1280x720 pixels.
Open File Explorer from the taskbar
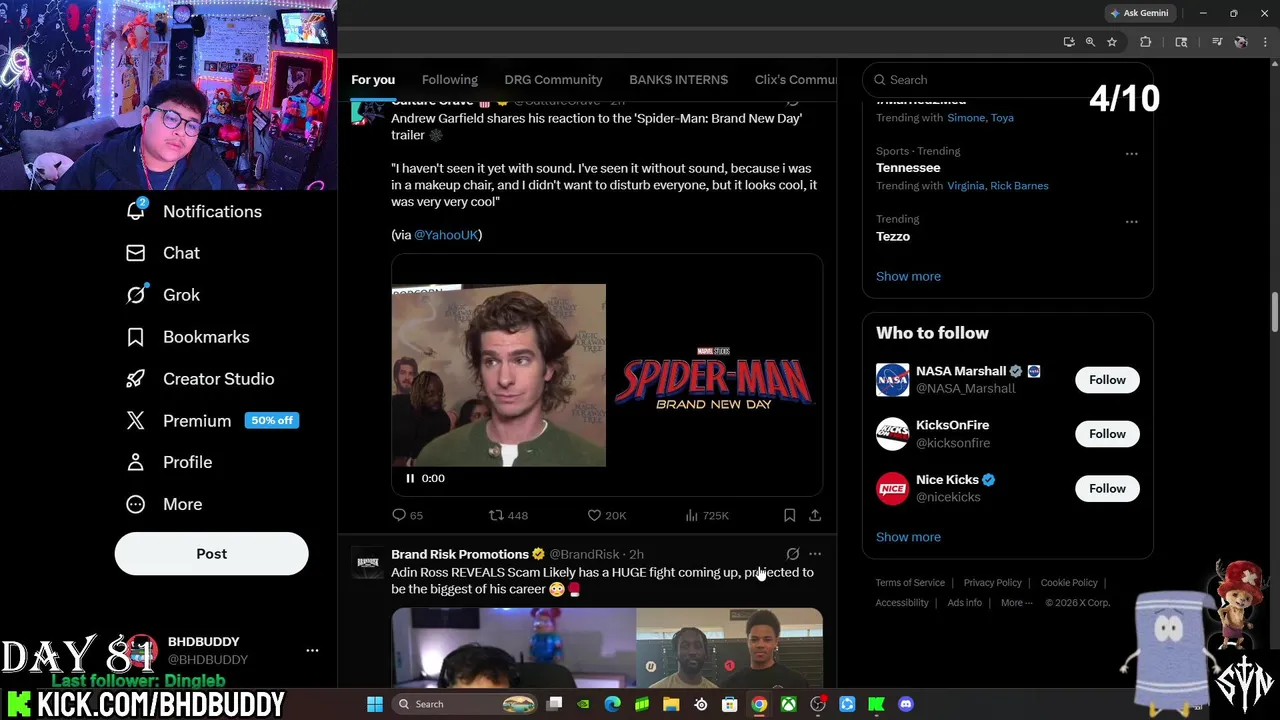[x=671, y=704]
